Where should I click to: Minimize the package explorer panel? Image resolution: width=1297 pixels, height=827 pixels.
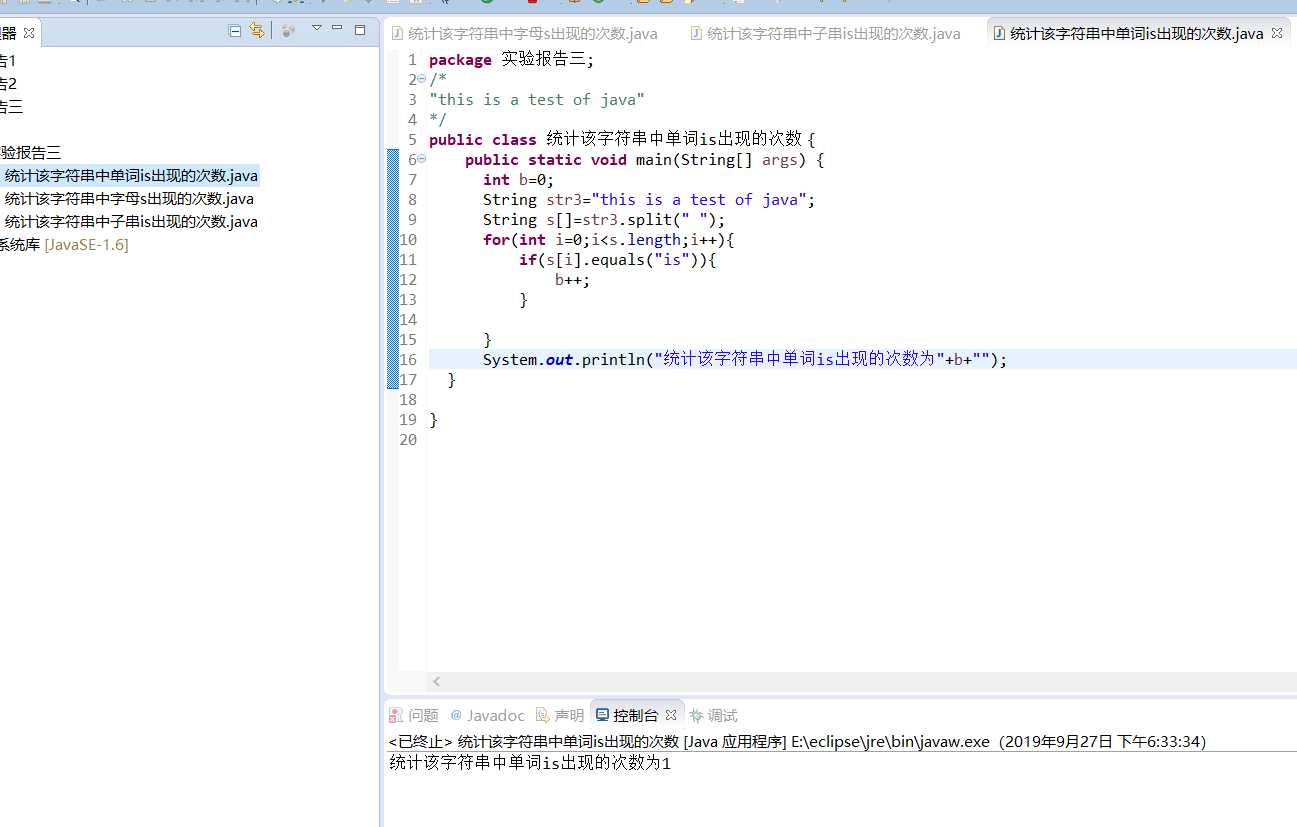[x=337, y=28]
